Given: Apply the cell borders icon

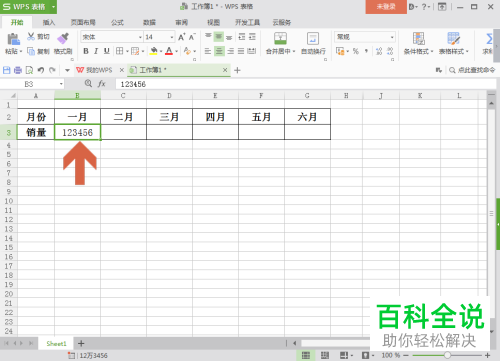Looking at the screenshot, I should coord(119,51).
